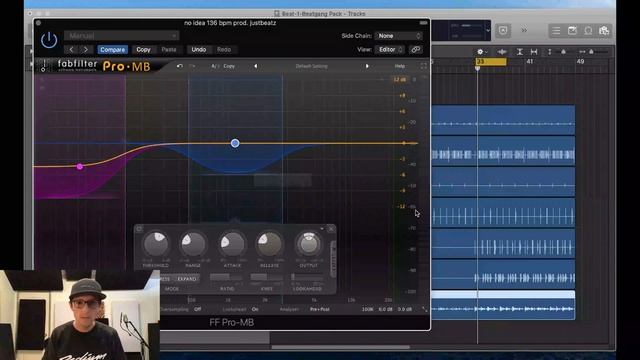Toggle the Pro-MB plugin power button
Image resolution: width=640 pixels, height=360 pixels.
tap(49, 40)
